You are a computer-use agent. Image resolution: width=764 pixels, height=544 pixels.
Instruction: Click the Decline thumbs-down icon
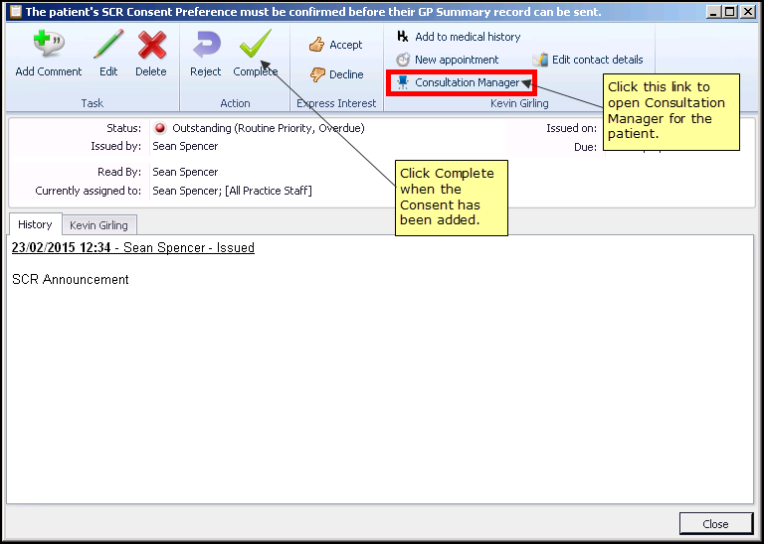(317, 75)
